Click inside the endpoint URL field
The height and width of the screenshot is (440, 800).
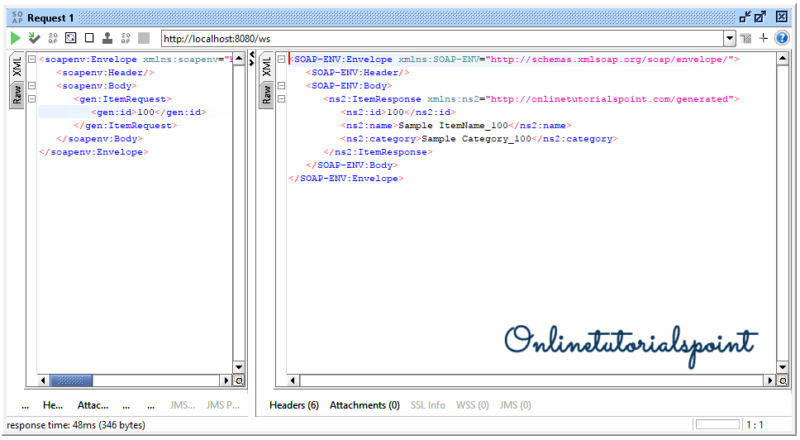point(440,38)
